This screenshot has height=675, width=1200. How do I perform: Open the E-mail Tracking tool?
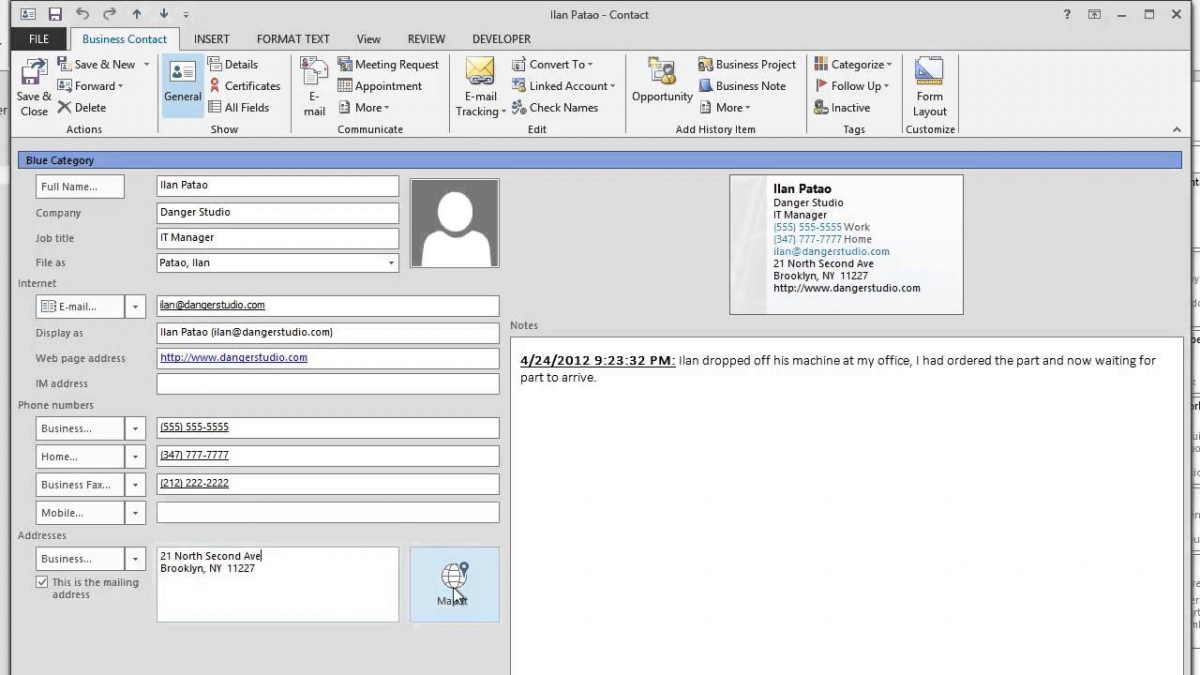click(480, 87)
